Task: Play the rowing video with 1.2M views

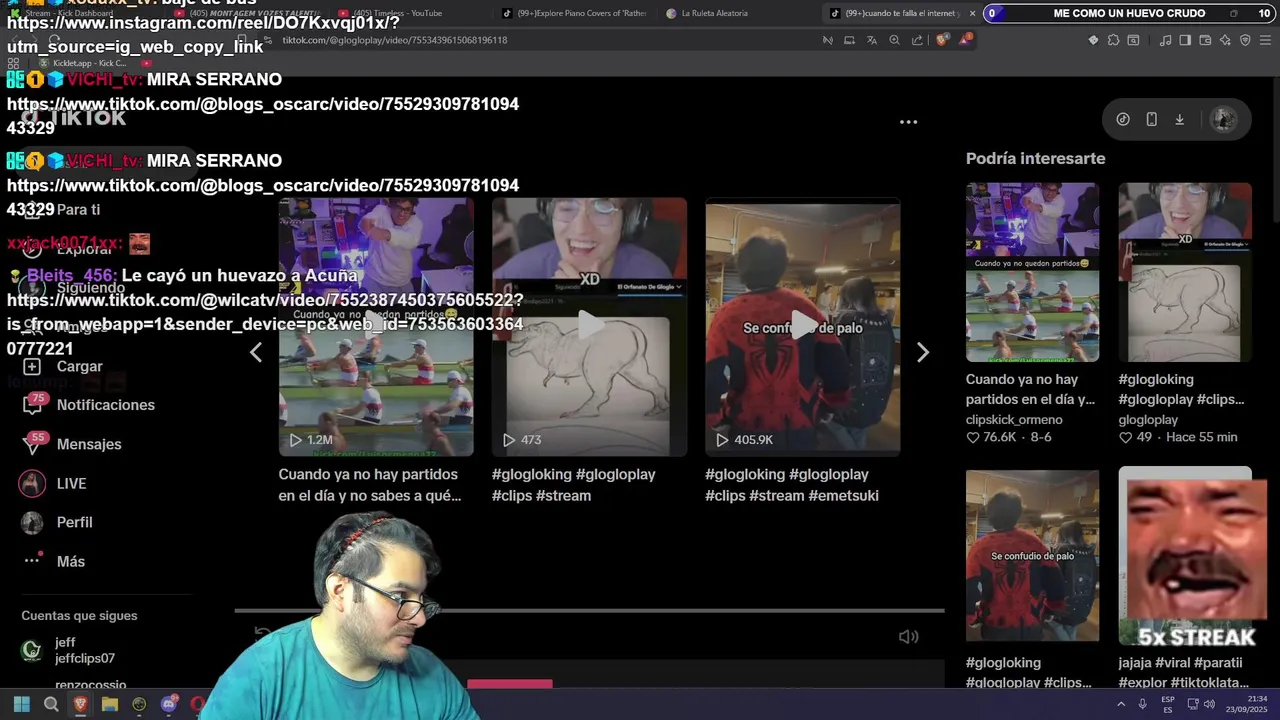Action: pos(376,327)
